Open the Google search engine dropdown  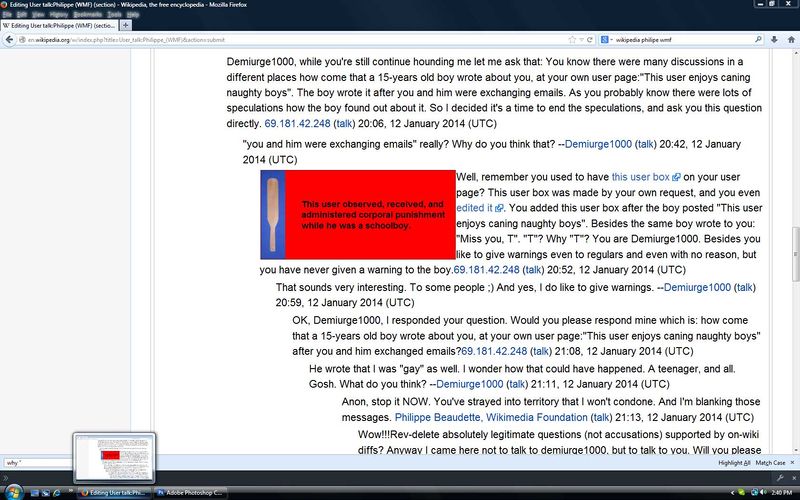[606, 40]
